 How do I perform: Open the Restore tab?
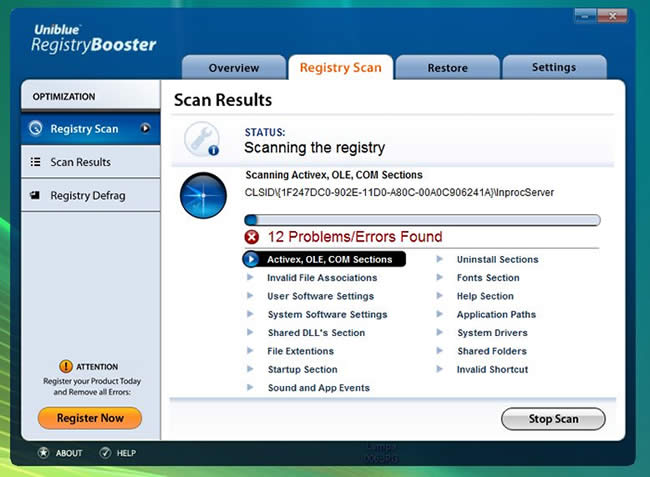coord(447,67)
